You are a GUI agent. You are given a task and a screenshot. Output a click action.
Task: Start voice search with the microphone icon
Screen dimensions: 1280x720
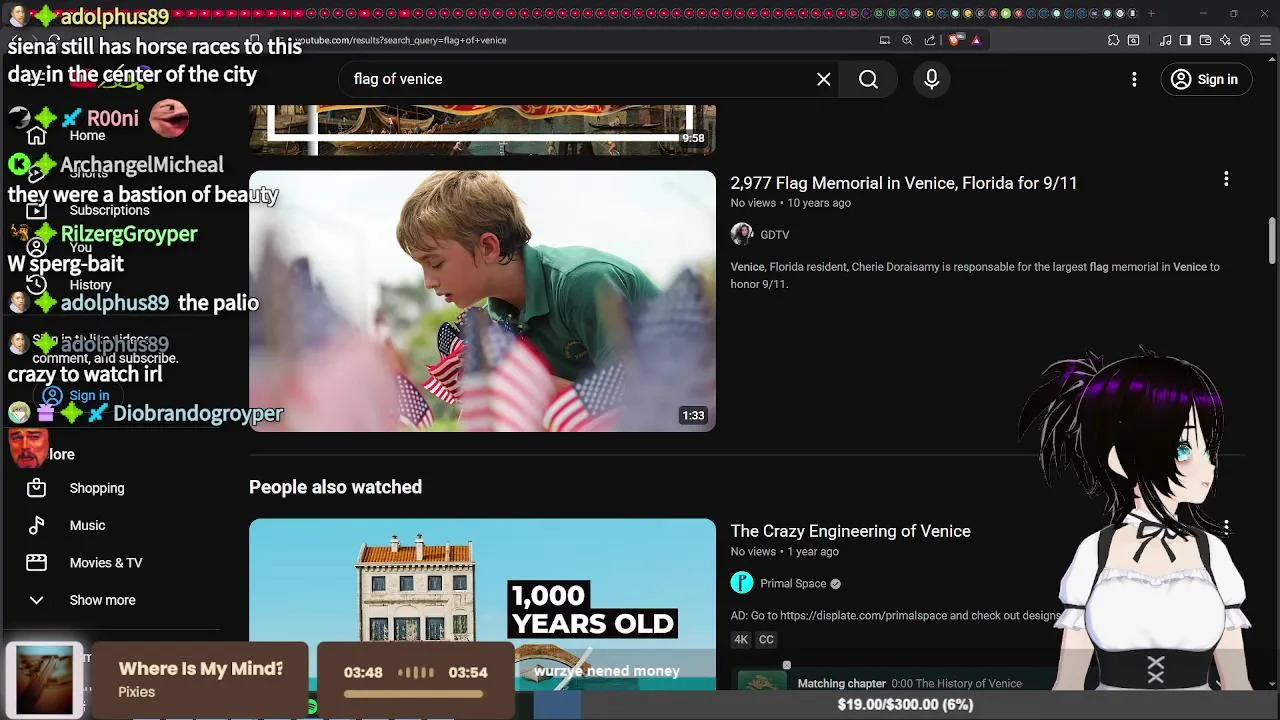point(931,79)
